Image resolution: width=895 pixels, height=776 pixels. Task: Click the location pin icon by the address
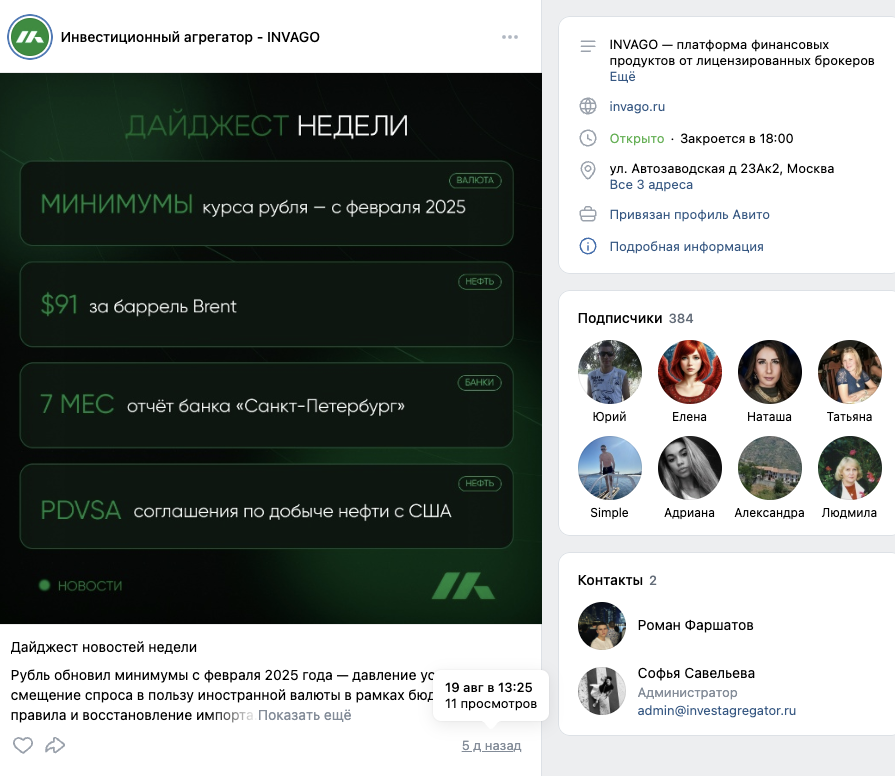tap(588, 171)
